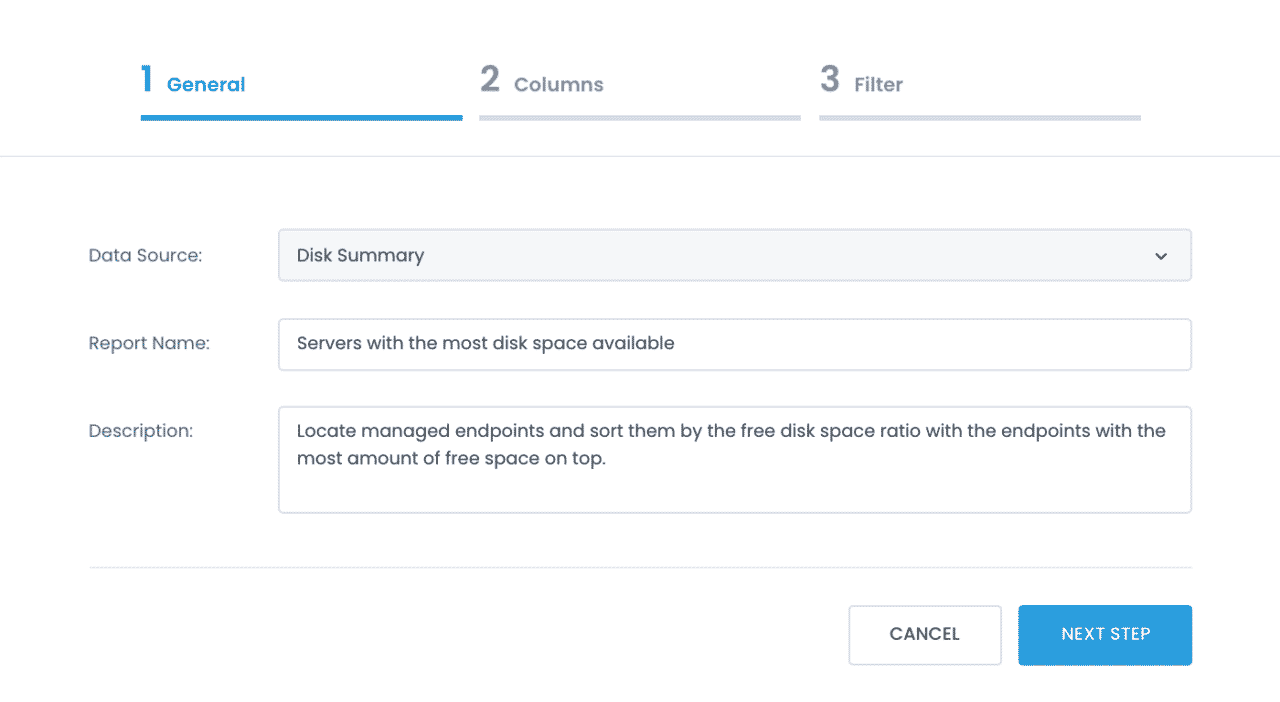
Task: Select the report name text Servers with most disk space
Action: pyautogui.click(x=485, y=343)
